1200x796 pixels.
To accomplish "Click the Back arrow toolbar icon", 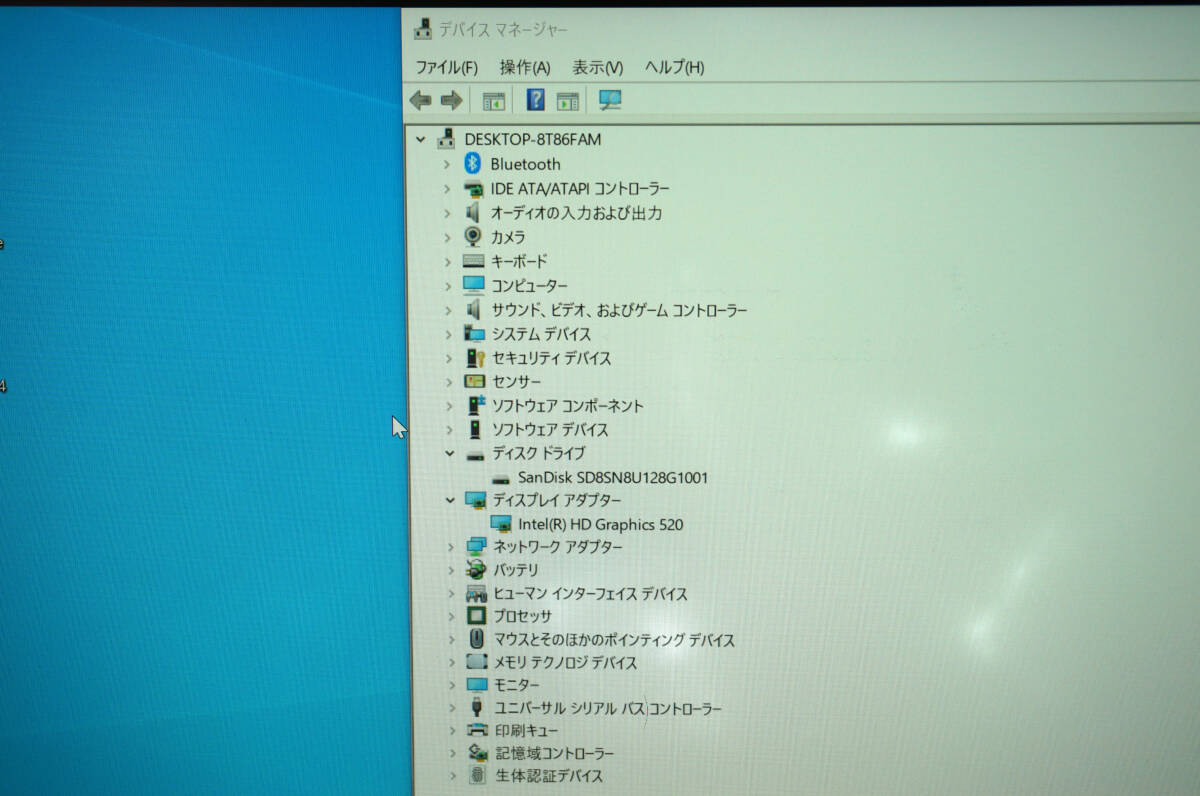I will pos(421,100).
